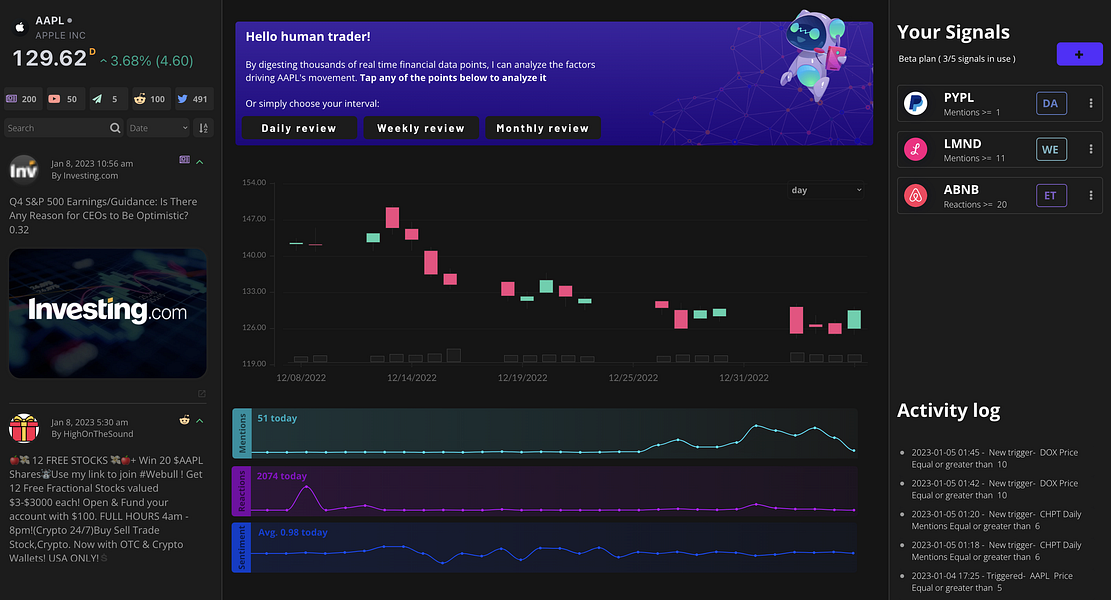Click the Investing.com author avatar
Viewport: 1111px width, 600px height.
(x=23, y=169)
